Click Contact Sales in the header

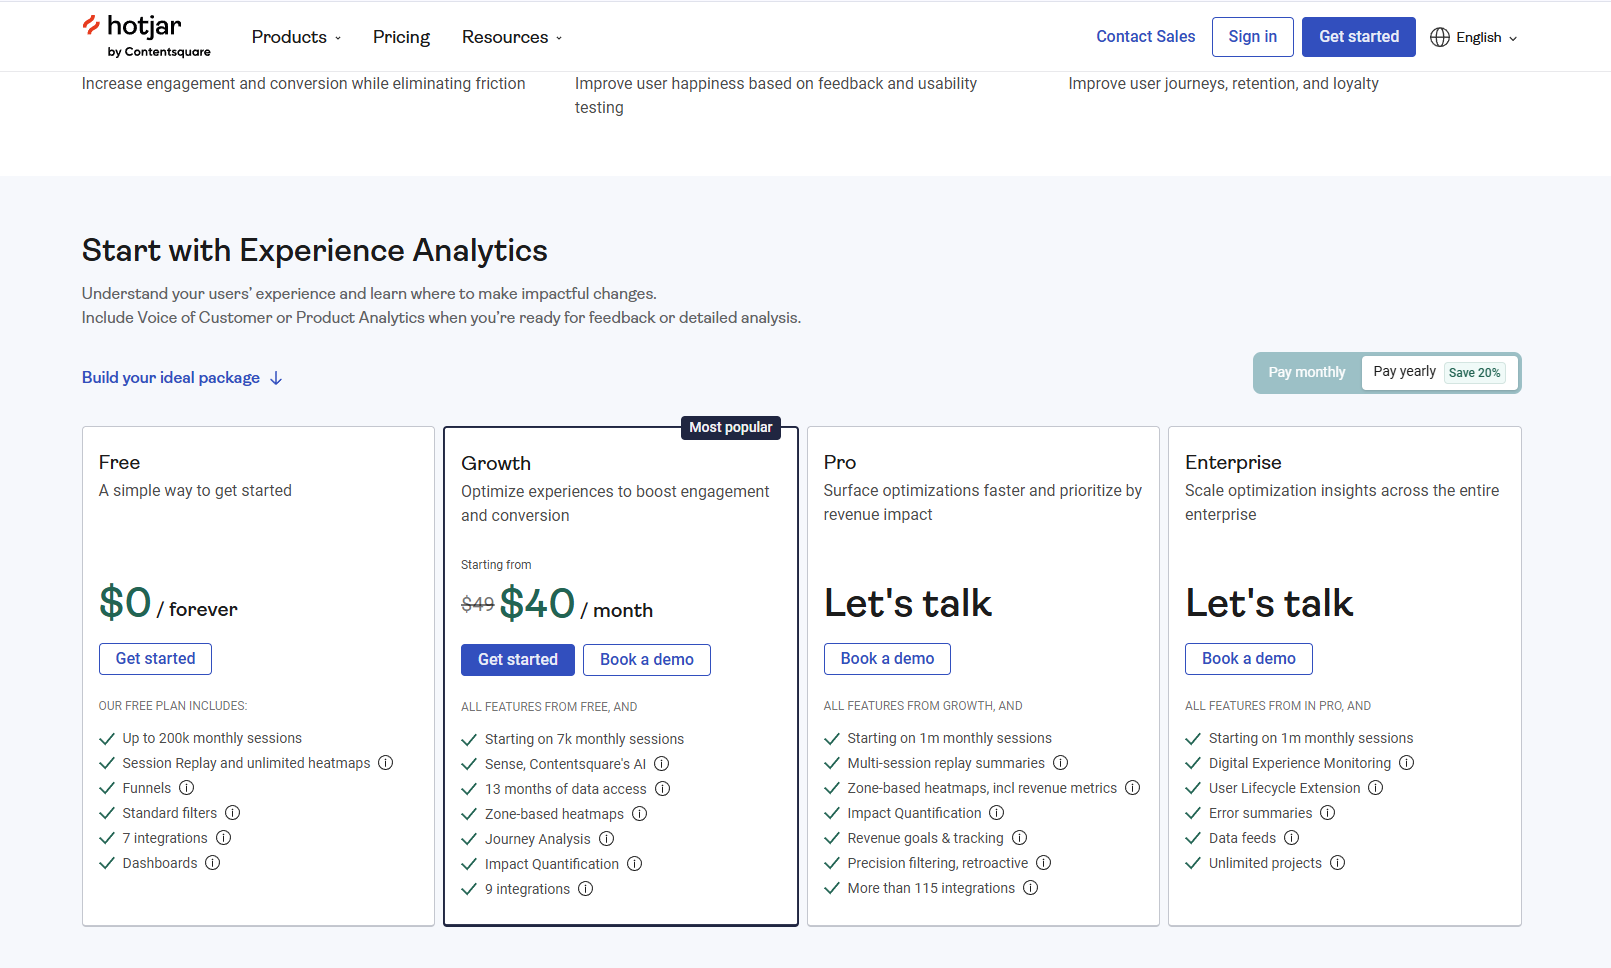(1145, 37)
